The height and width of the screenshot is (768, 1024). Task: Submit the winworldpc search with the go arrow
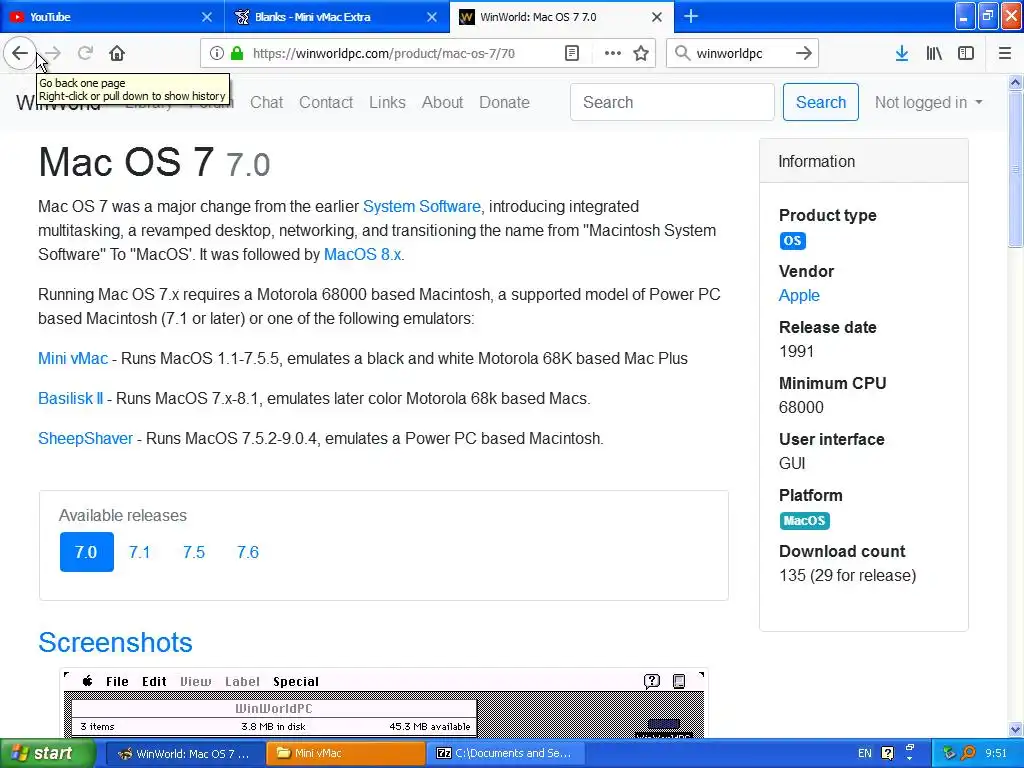pos(804,54)
